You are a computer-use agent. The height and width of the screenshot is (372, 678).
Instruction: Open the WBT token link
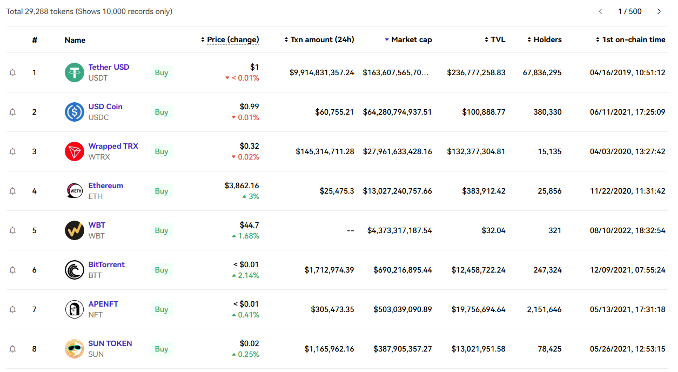[x=97, y=225]
